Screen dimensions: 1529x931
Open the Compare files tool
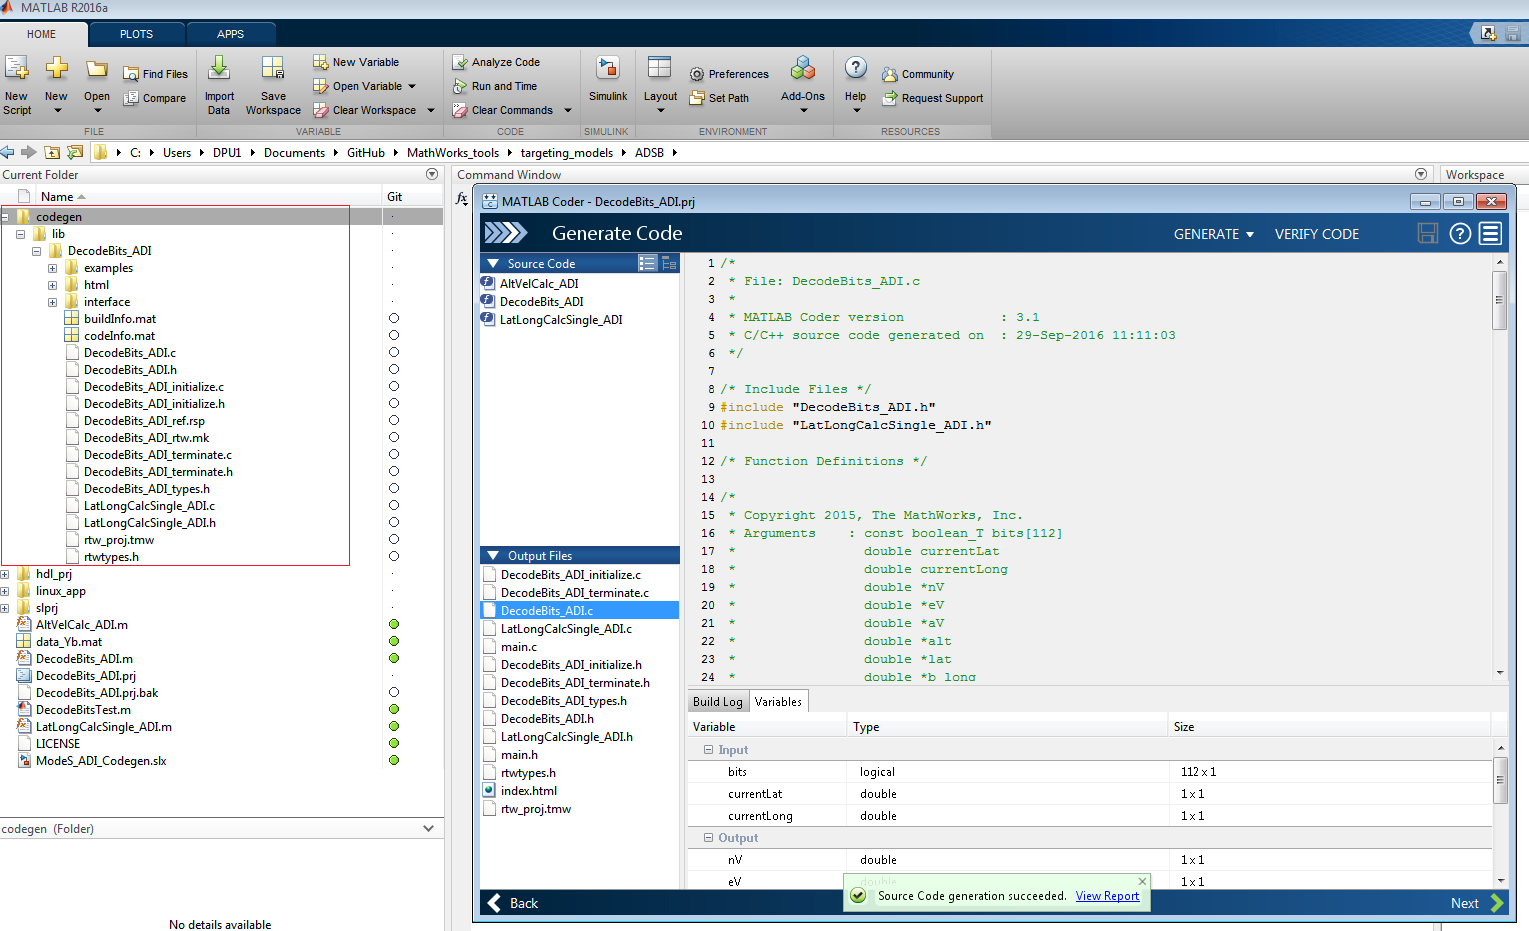click(x=155, y=98)
